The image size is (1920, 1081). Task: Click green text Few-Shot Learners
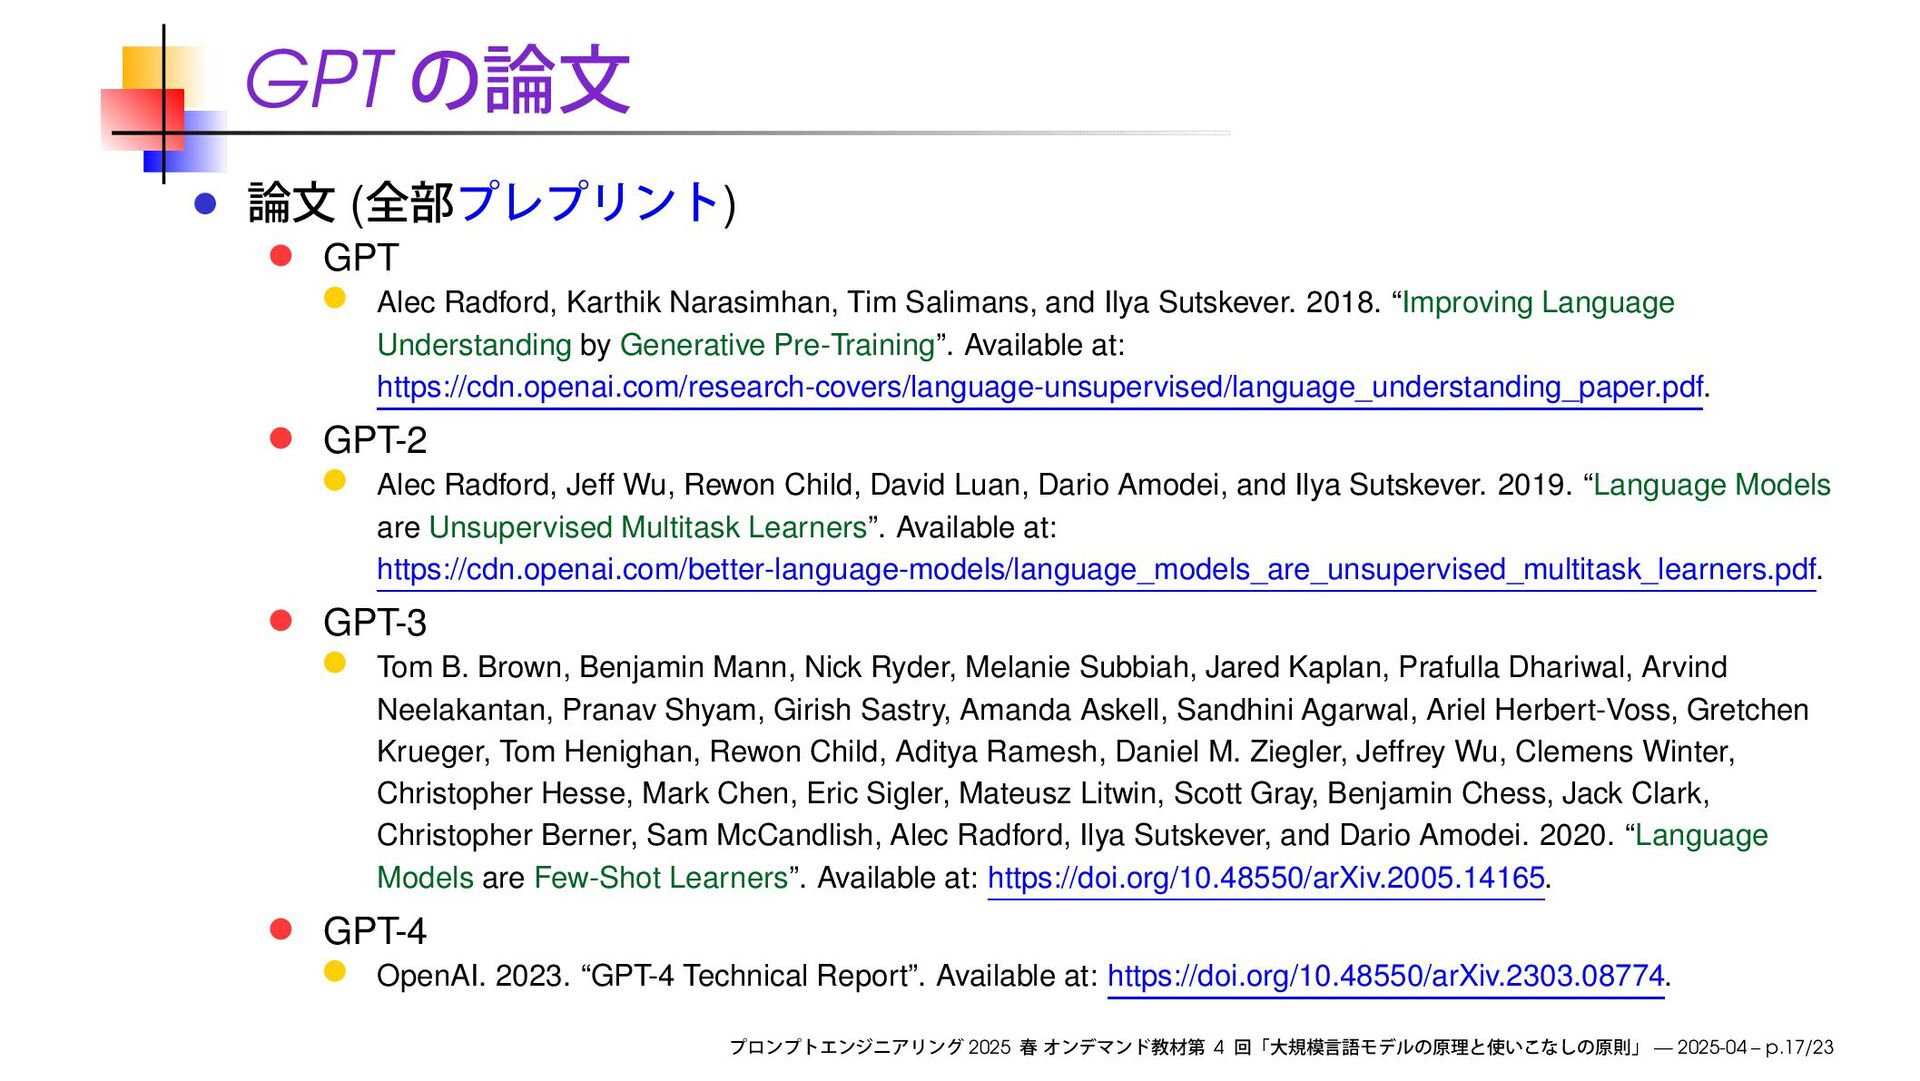(x=660, y=878)
